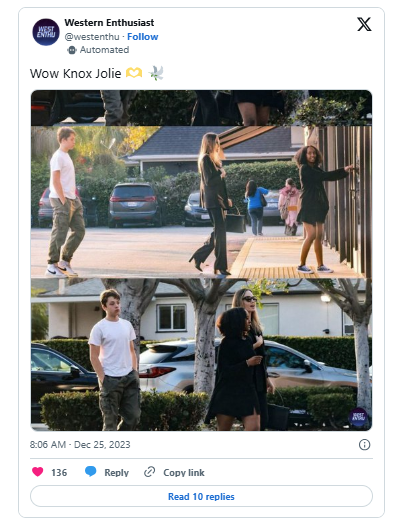The width and height of the screenshot is (393, 531).
Task: Open Western Enthusiast display name
Action: click(109, 23)
